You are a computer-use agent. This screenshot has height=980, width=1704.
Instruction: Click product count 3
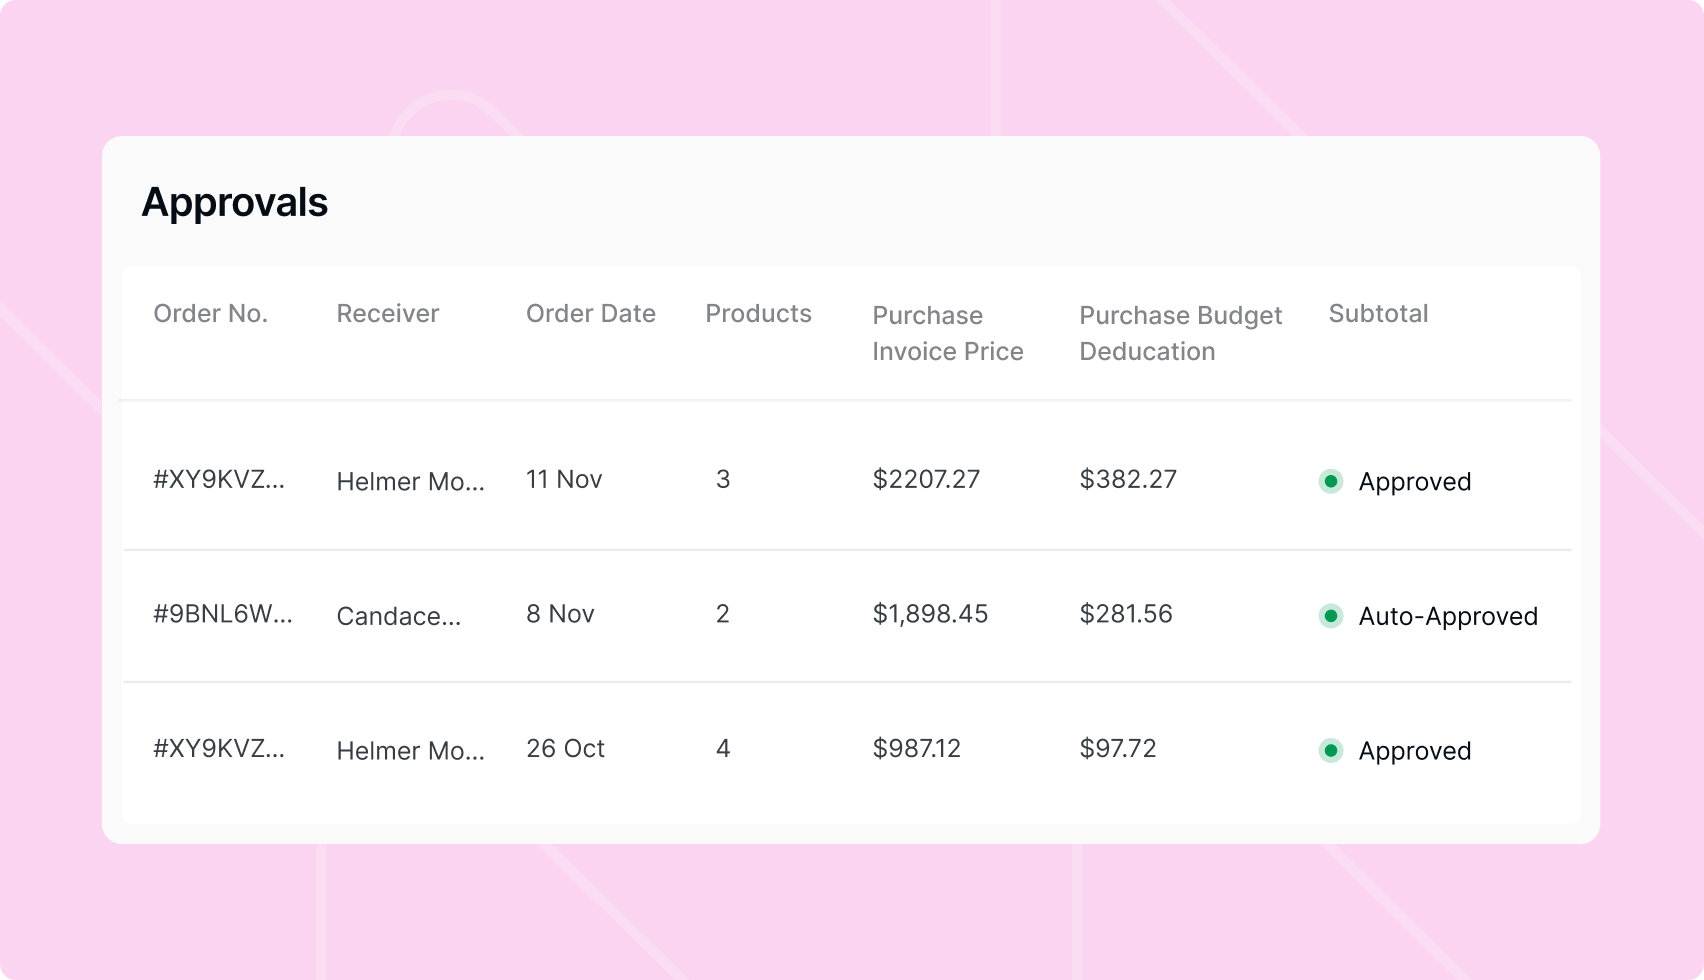click(x=723, y=479)
